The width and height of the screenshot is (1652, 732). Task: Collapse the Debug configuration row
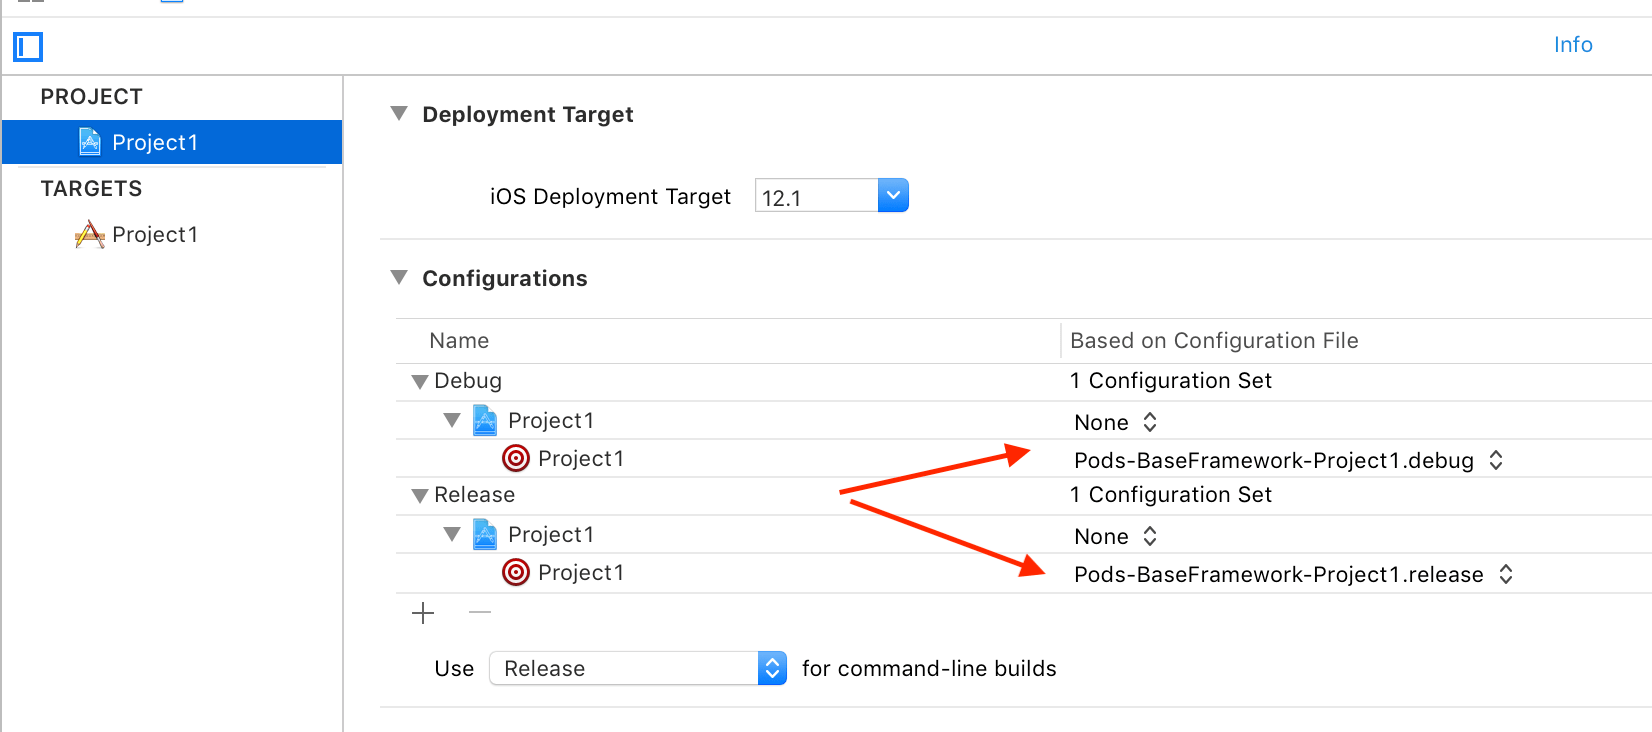pos(420,381)
